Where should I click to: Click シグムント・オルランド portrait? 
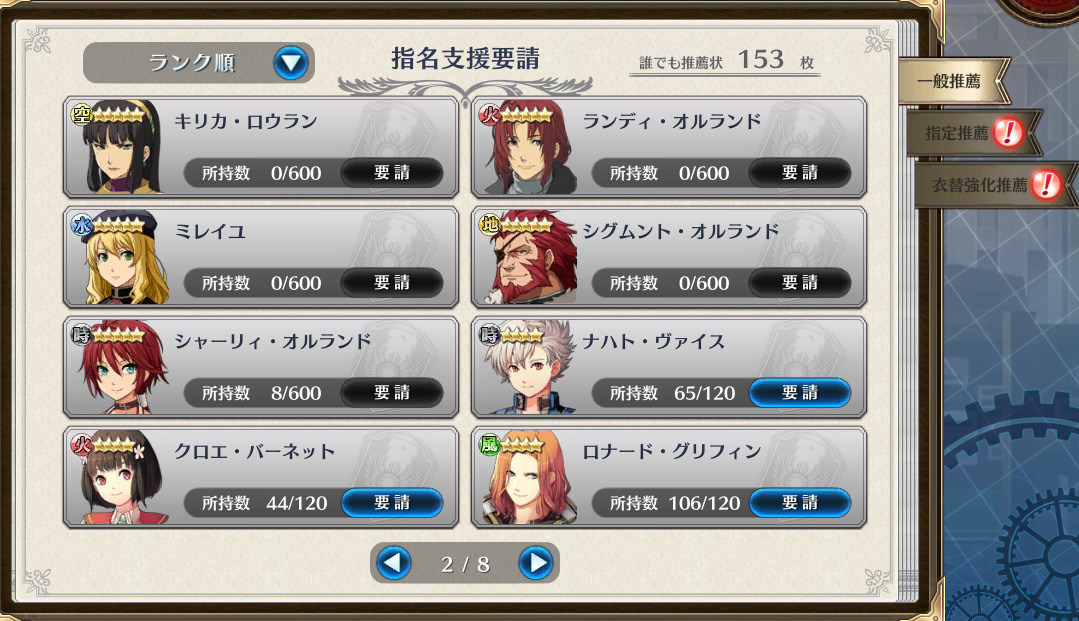528,258
